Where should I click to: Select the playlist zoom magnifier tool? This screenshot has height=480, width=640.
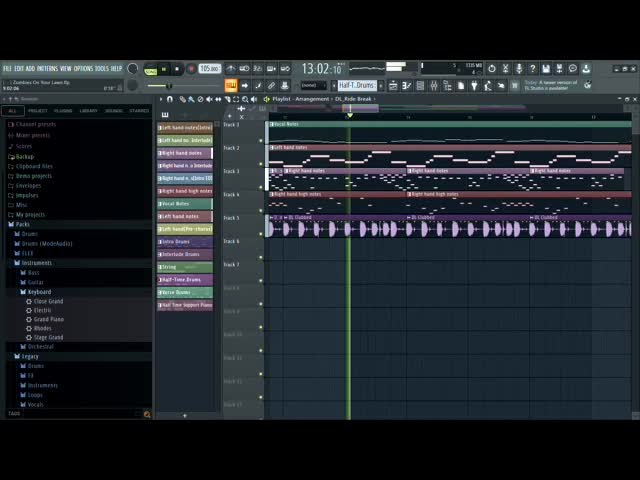[245, 99]
